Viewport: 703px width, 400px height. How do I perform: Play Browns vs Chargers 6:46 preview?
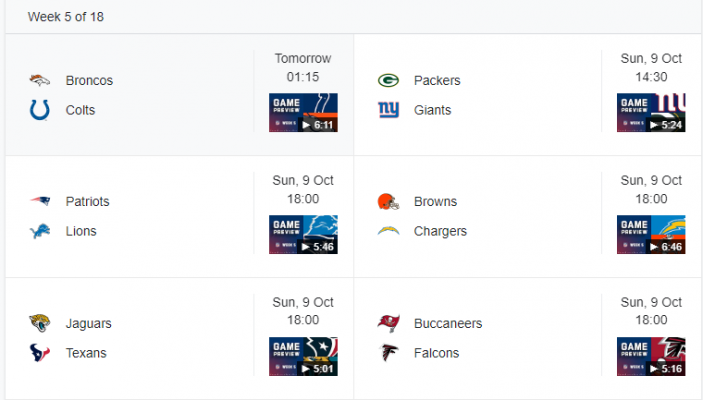coord(651,235)
